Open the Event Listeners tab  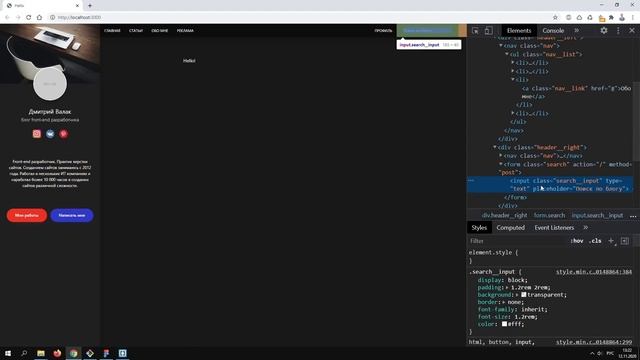pos(554,228)
